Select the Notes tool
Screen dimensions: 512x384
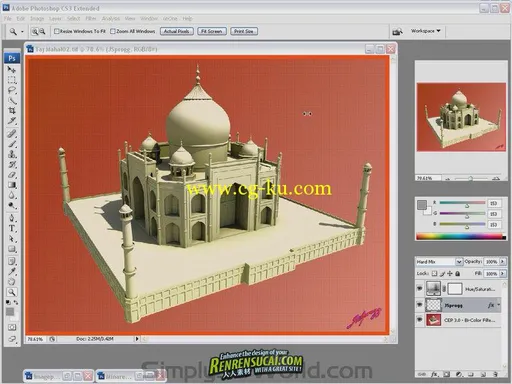click(12, 261)
